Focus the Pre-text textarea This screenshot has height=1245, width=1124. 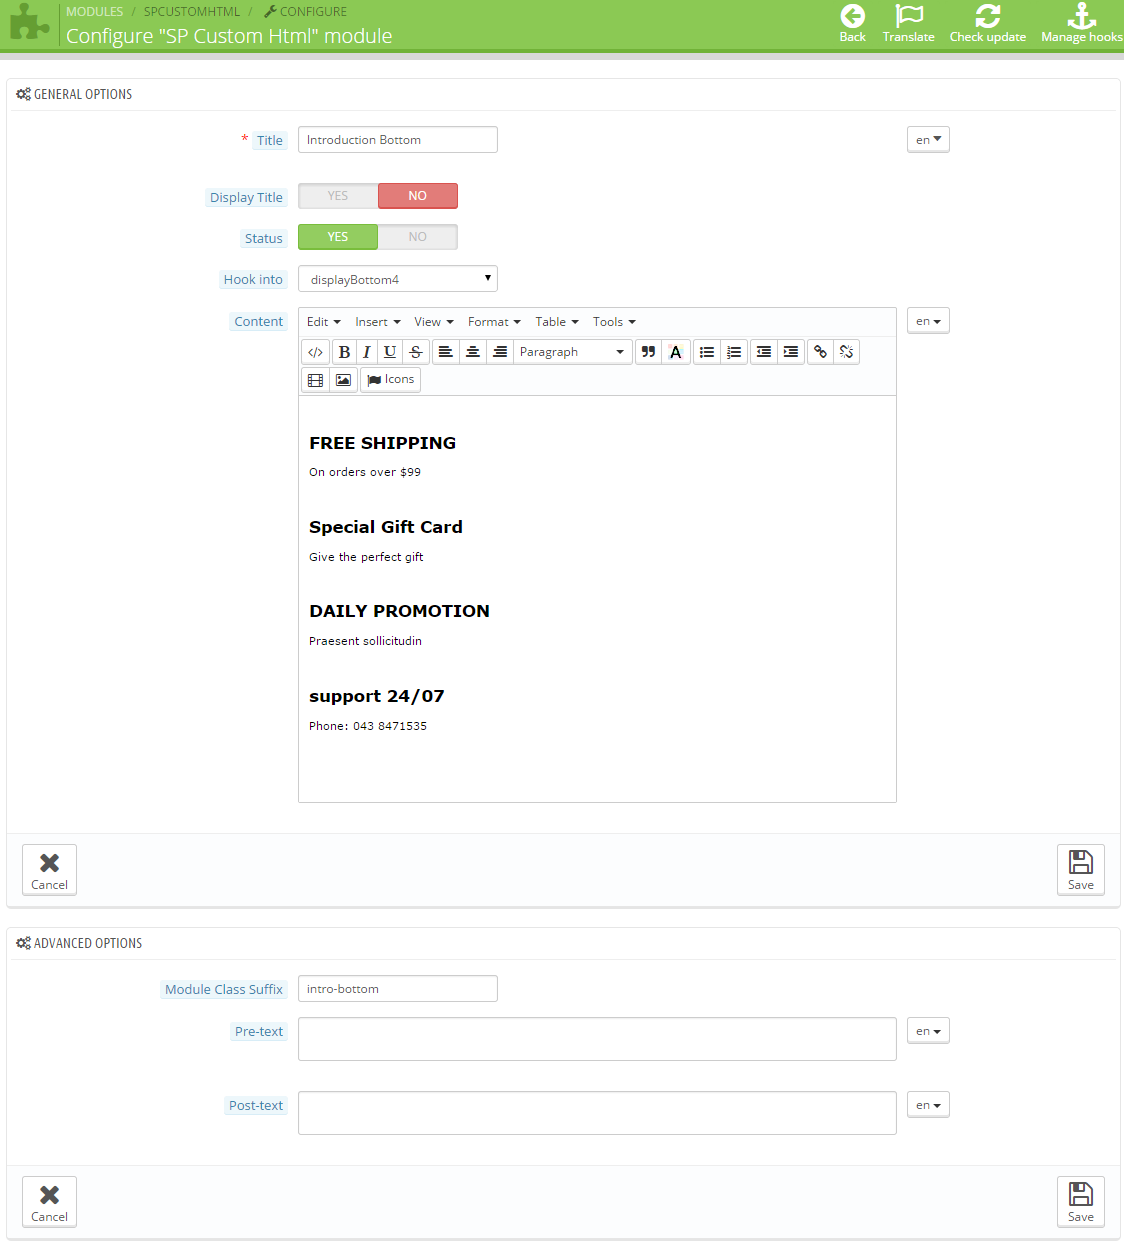point(597,1039)
